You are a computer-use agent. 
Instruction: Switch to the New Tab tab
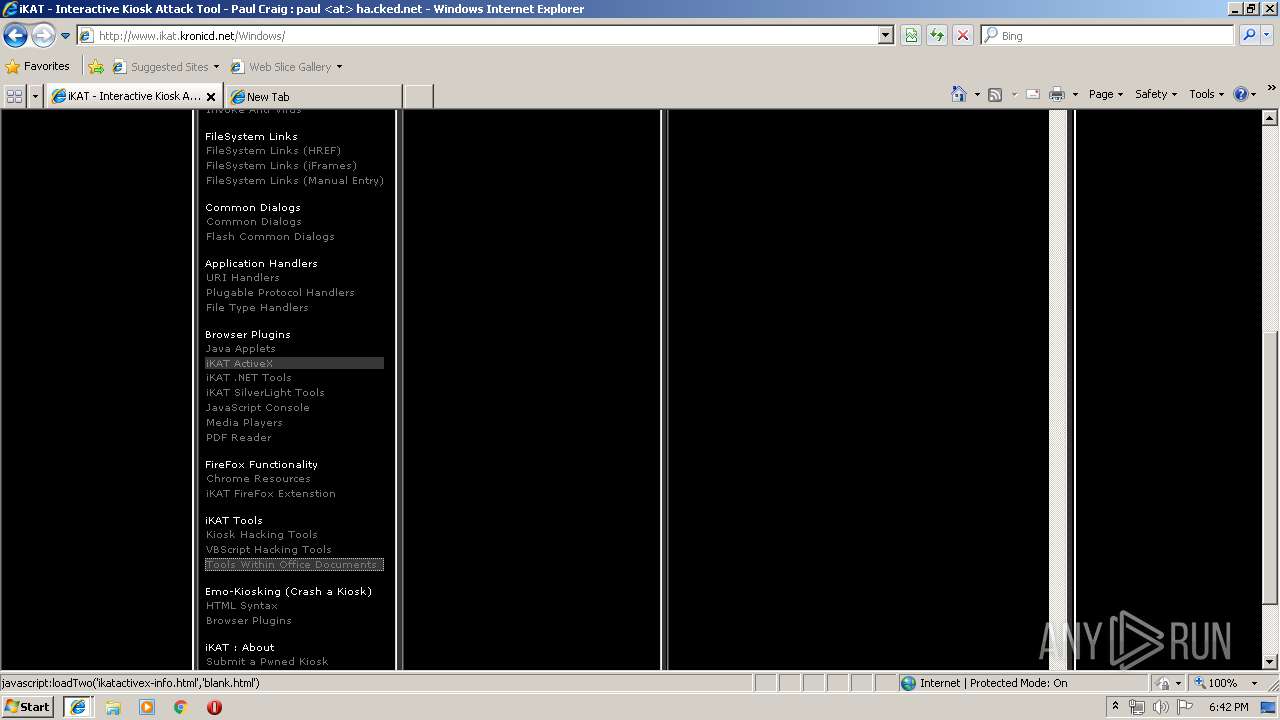click(313, 97)
